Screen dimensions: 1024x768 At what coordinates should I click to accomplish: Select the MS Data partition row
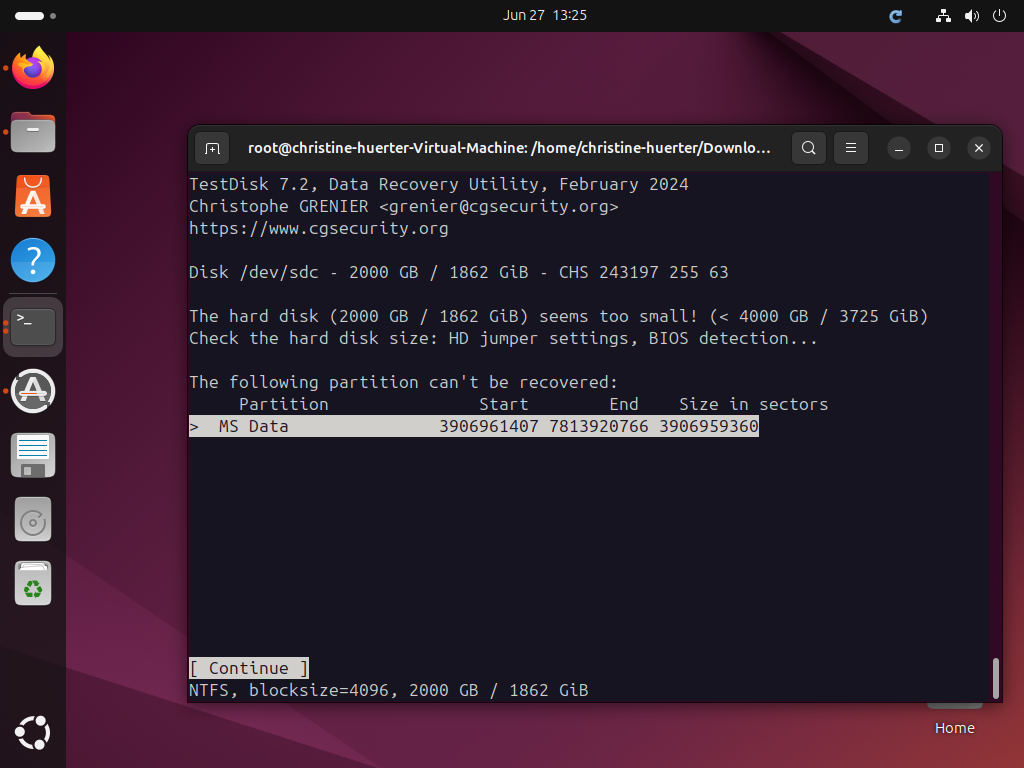(x=473, y=426)
